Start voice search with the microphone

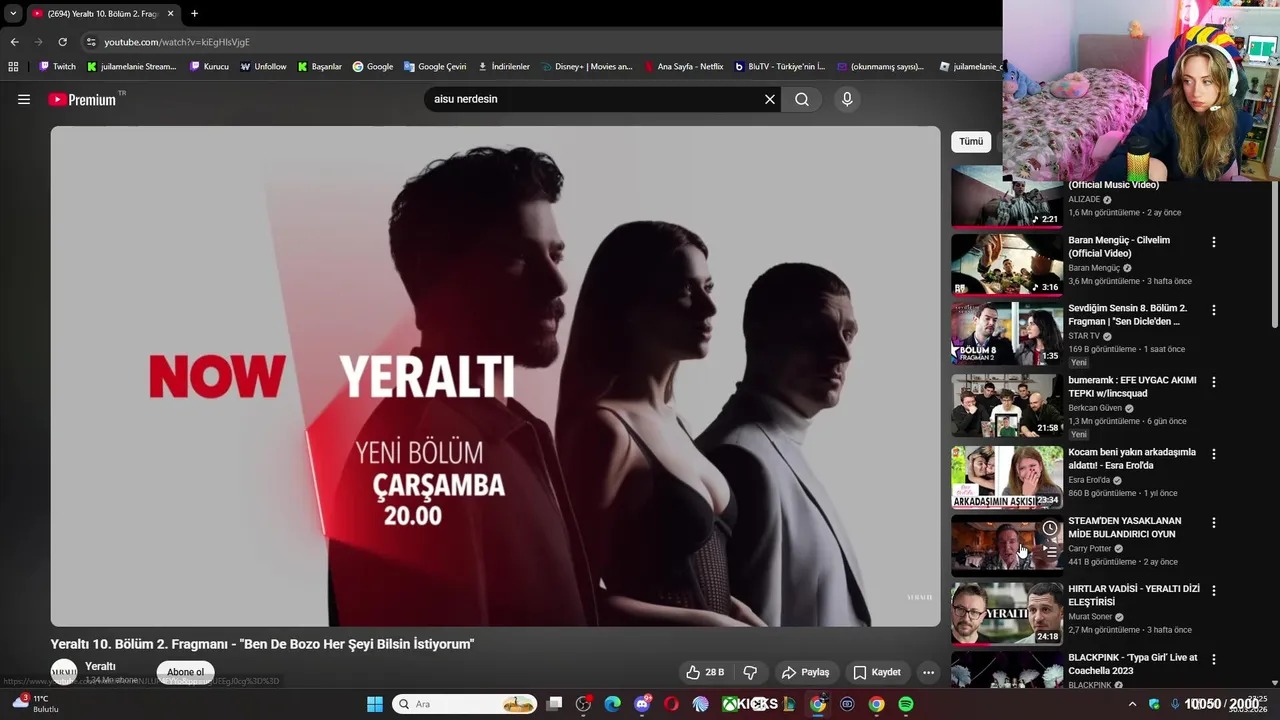pos(847,99)
